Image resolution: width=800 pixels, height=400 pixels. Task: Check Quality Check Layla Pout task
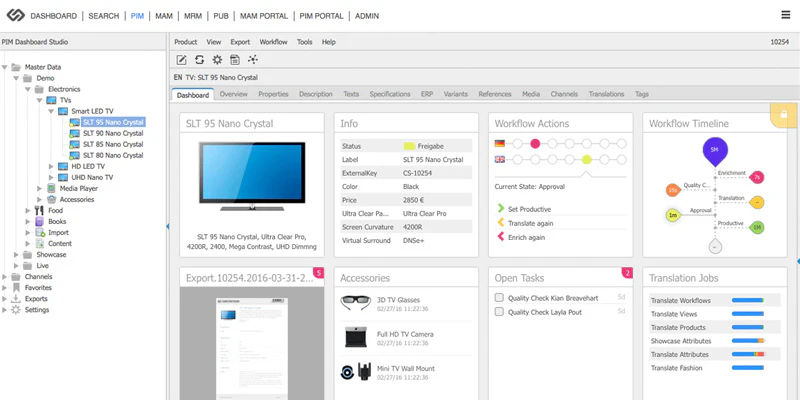(499, 312)
